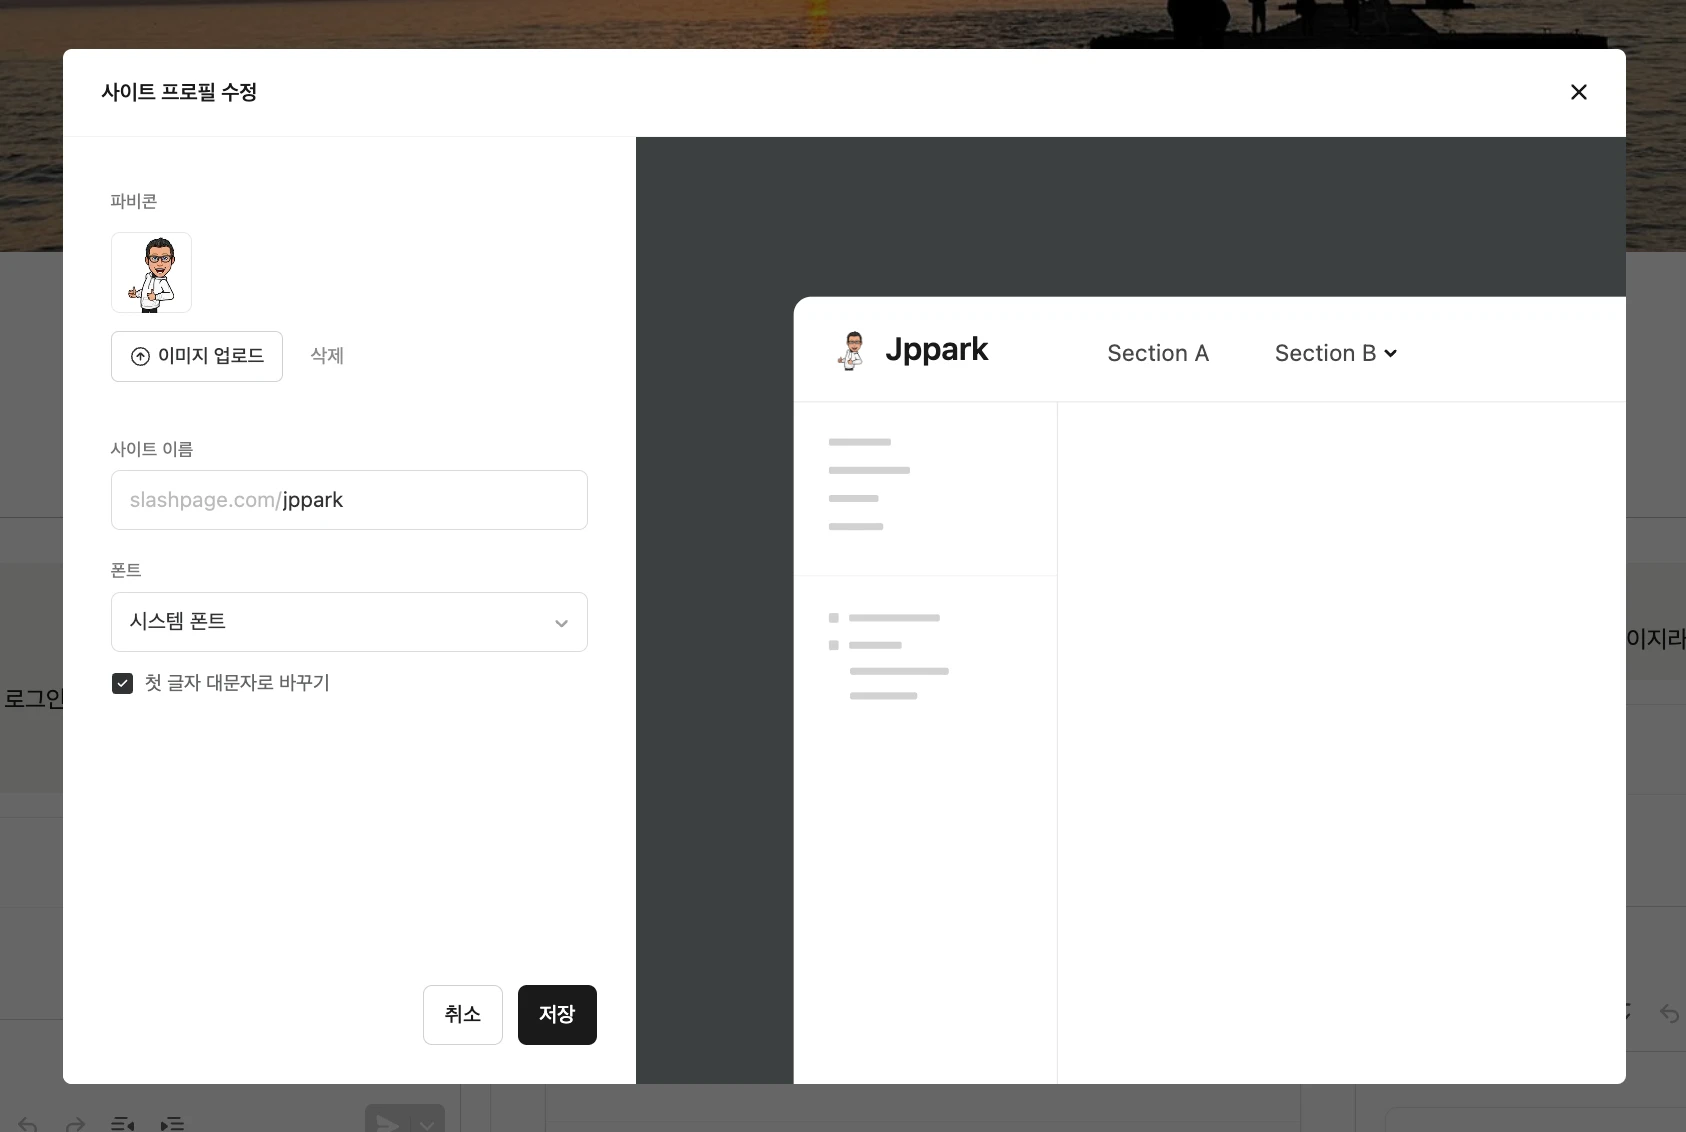
Task: Click the paper plane send icon
Action: (x=388, y=1123)
